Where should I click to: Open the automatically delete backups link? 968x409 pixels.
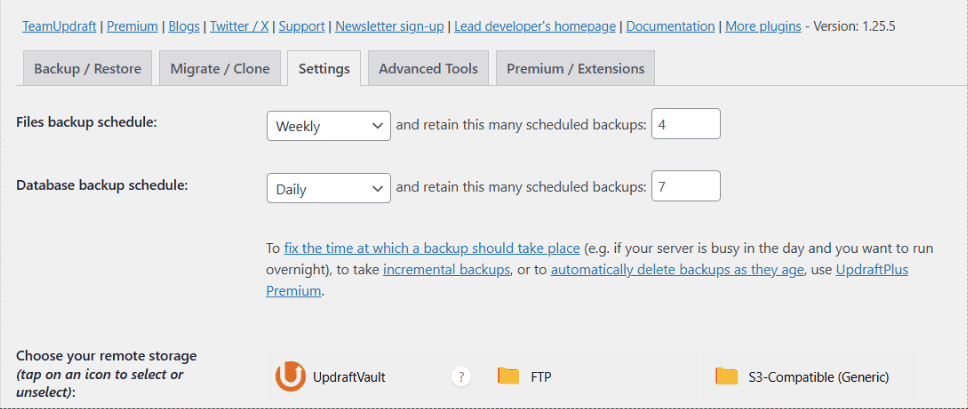(677, 270)
